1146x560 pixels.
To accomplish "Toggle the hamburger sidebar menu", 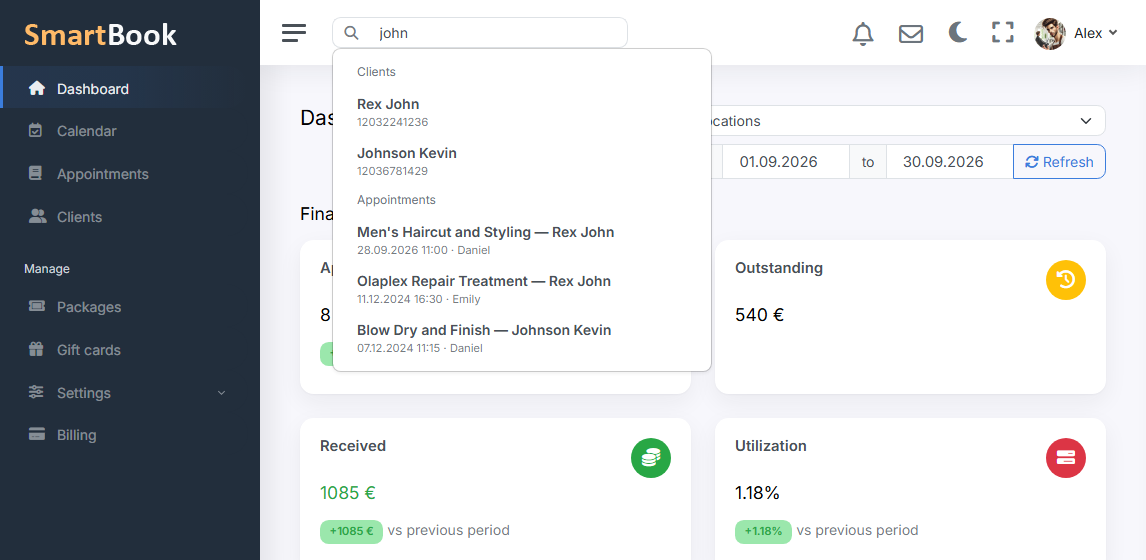I will click(294, 33).
